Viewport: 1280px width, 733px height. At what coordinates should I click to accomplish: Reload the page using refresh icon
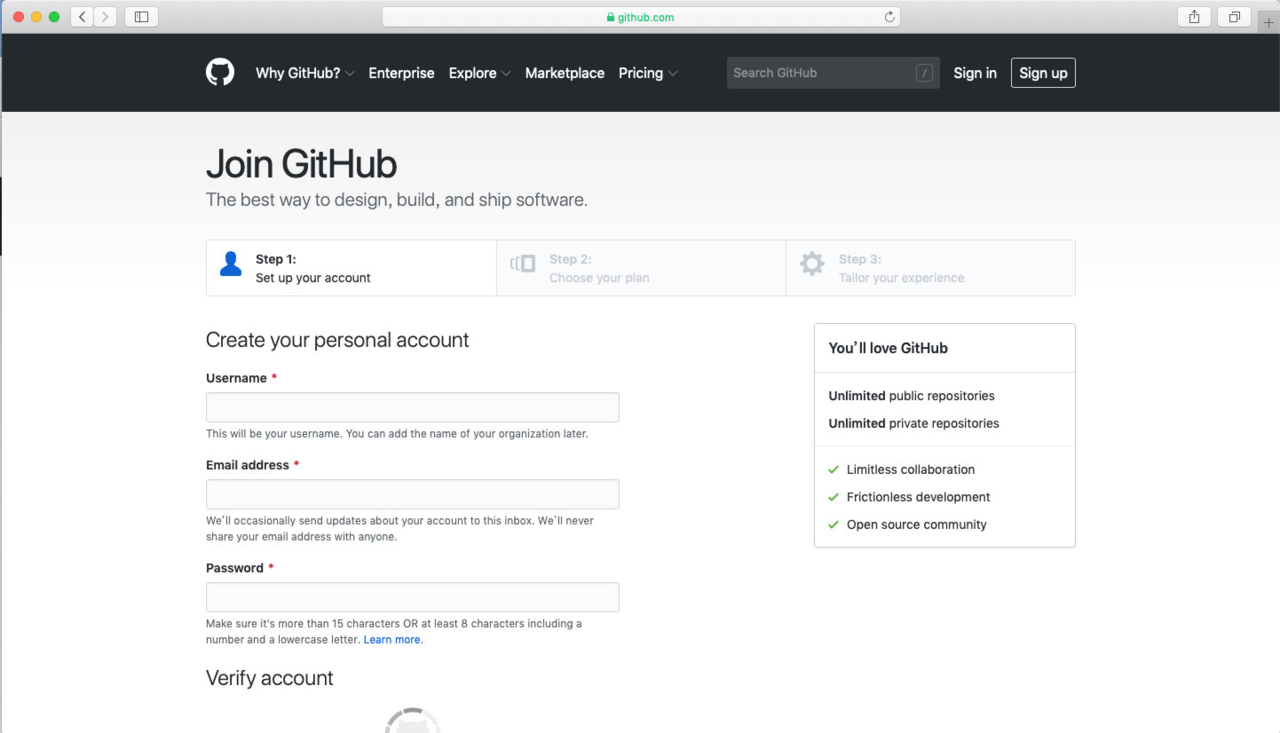point(889,17)
